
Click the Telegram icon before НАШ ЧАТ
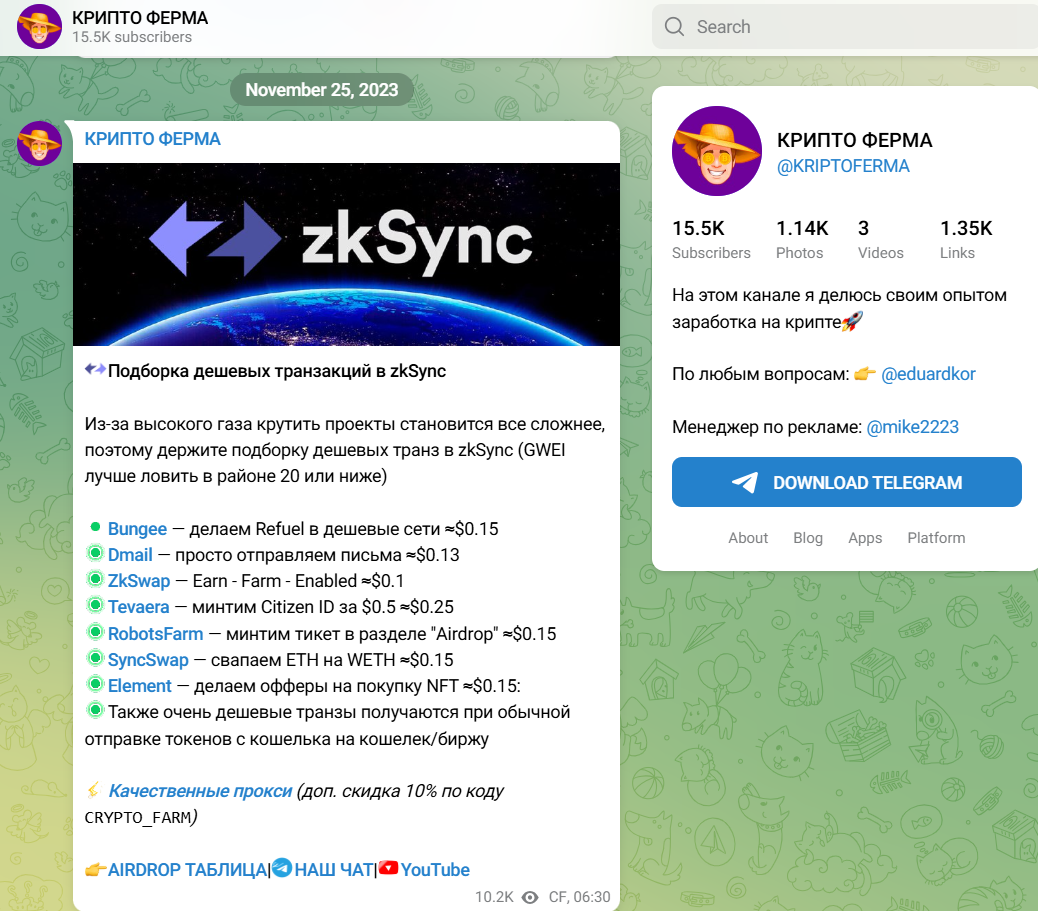282,867
